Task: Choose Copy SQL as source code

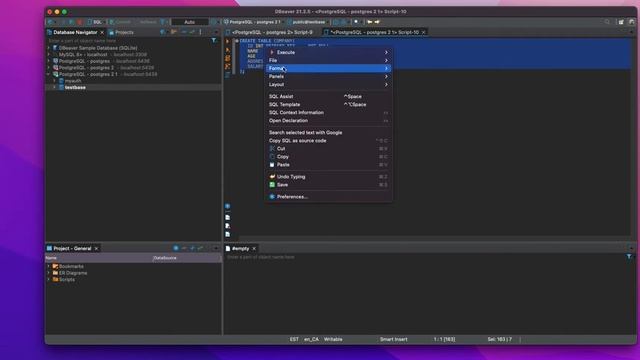Action: pyautogui.click(x=329, y=140)
